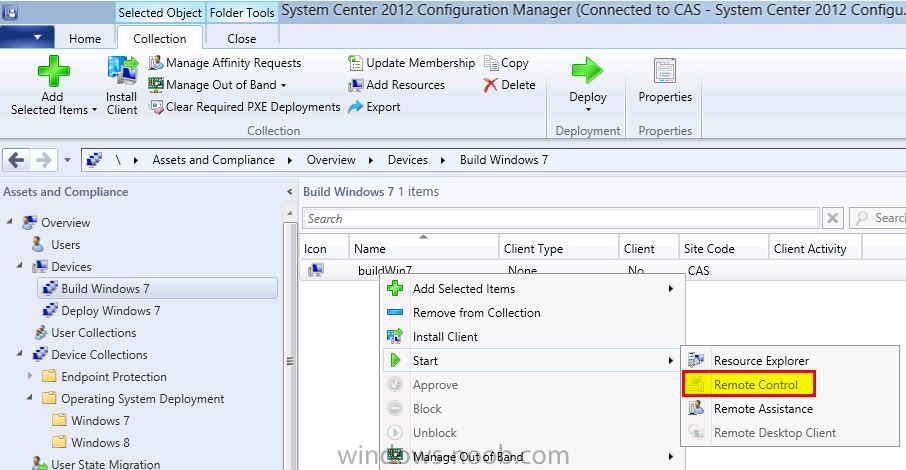
Task: Click Clear Required PXE Deployments
Action: (245, 107)
